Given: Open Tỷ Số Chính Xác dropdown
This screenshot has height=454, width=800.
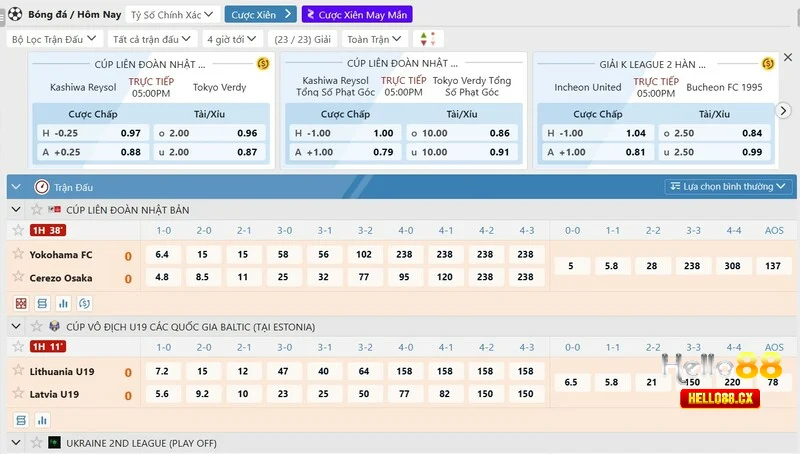Looking at the screenshot, I should pos(172,15).
